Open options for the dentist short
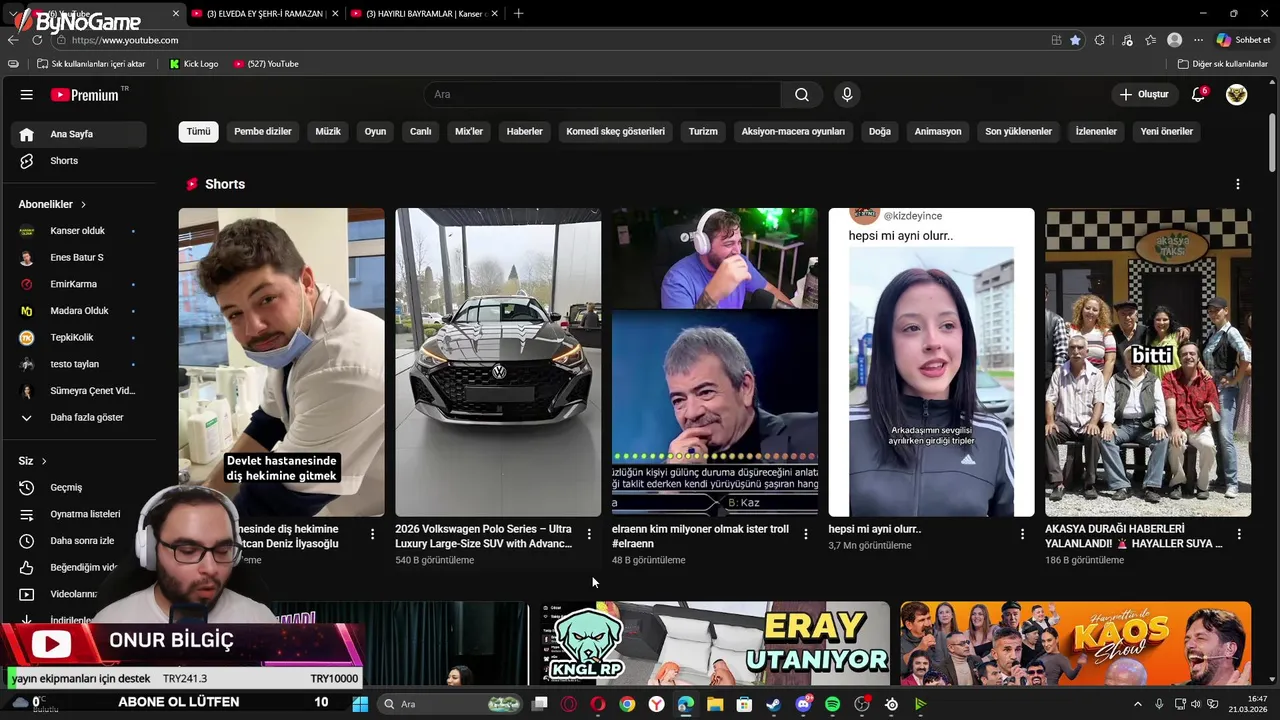 [x=372, y=534]
